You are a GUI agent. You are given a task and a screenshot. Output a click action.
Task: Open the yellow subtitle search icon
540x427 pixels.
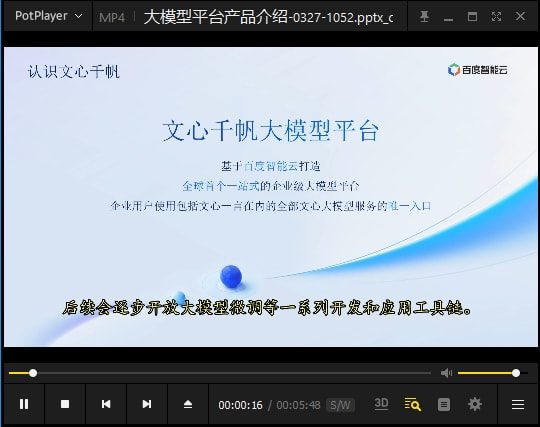click(412, 404)
